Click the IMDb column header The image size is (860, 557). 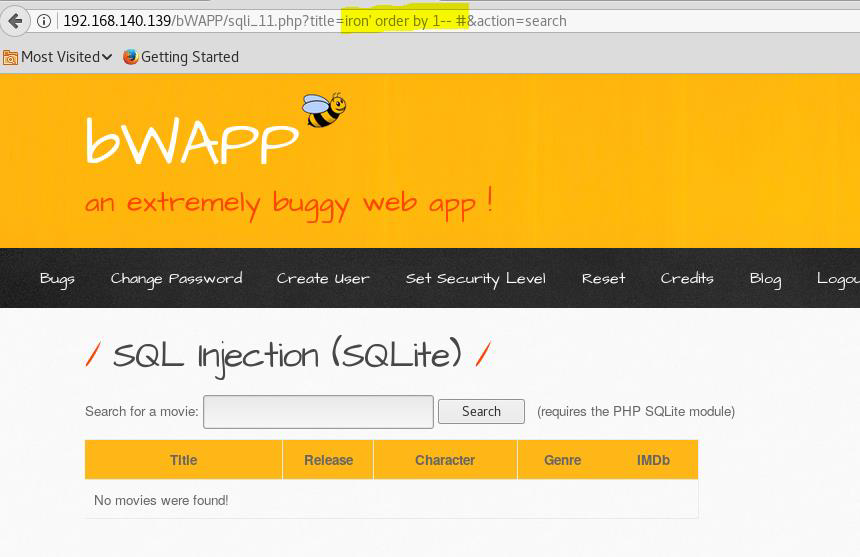point(653,460)
